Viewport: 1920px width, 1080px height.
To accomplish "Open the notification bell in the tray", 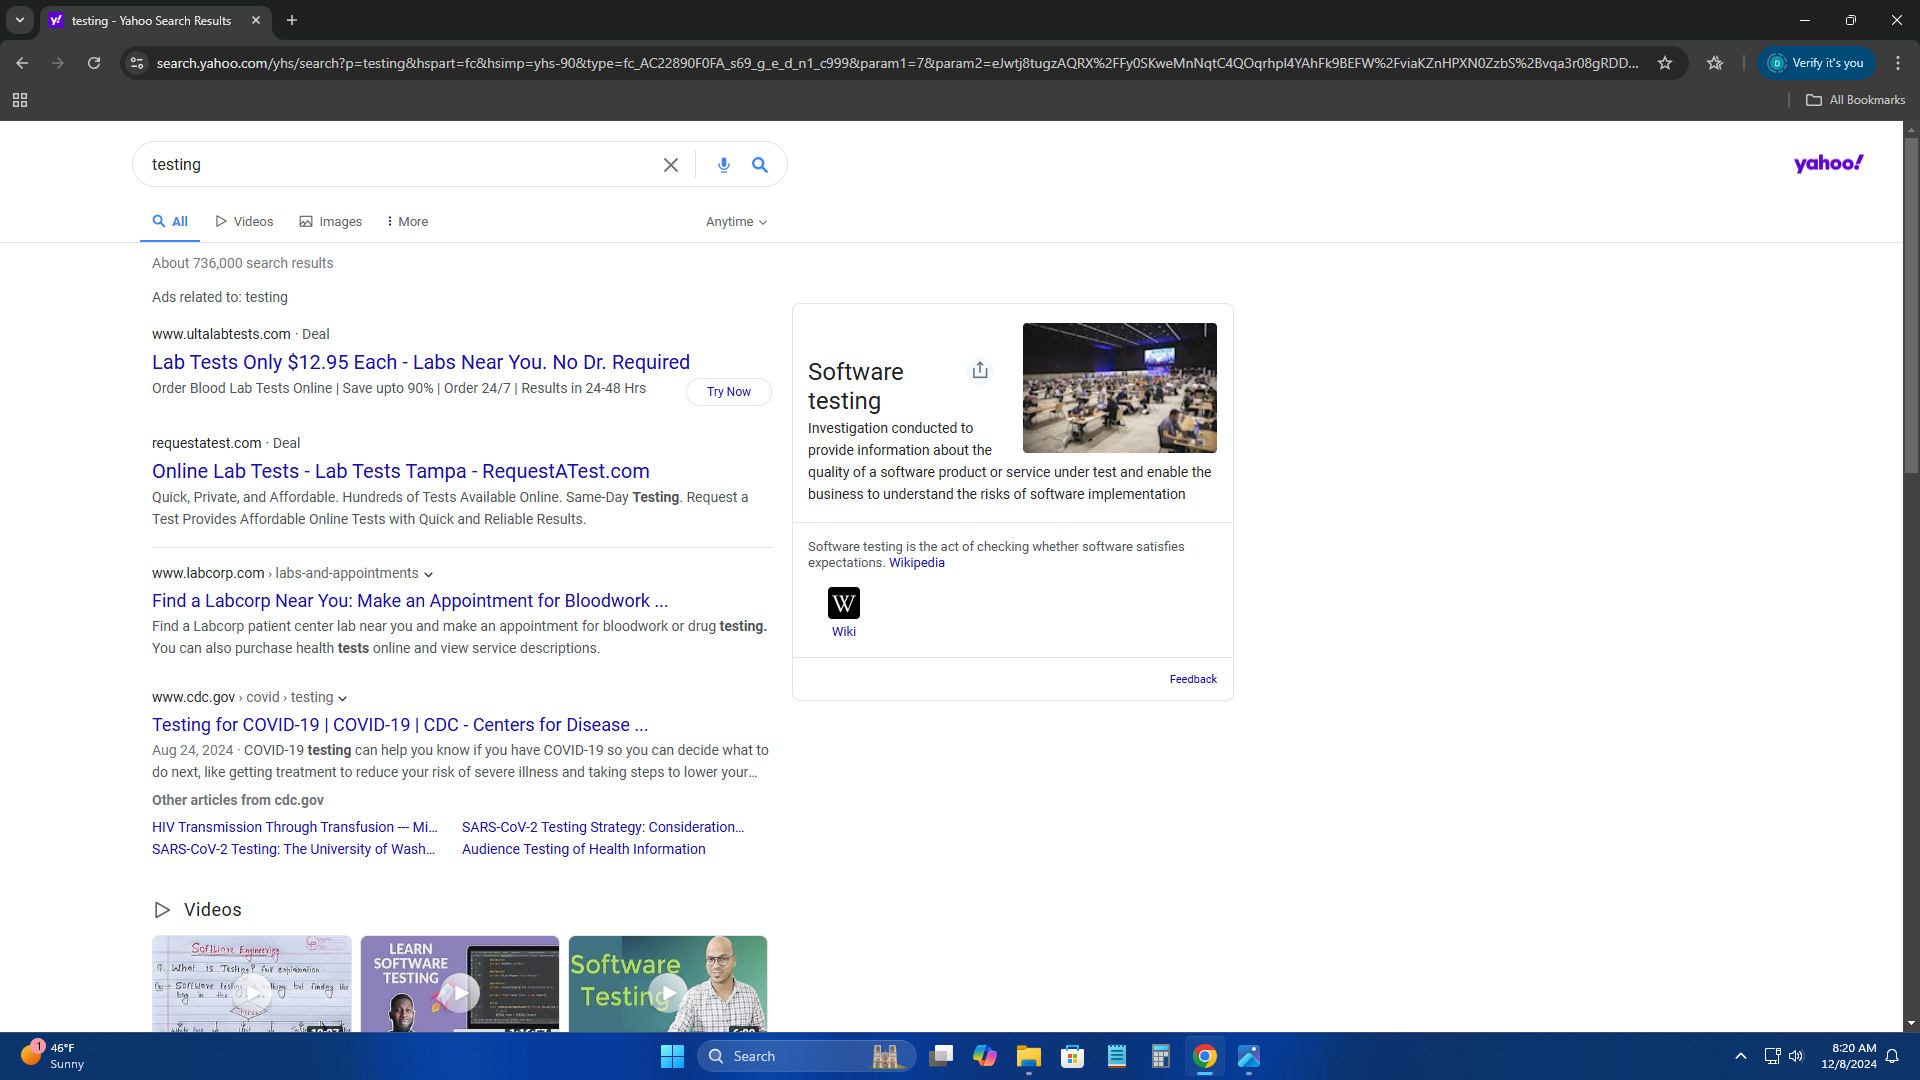I will click(x=1892, y=1056).
